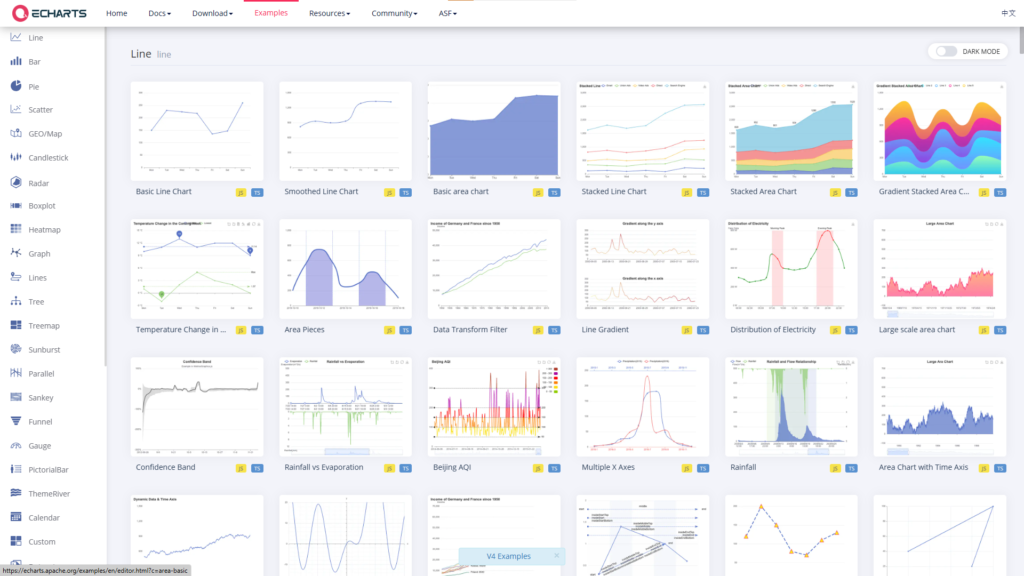Image resolution: width=1024 pixels, height=576 pixels.
Task: Open the Heatmap category icon
Action: pyautogui.click(x=16, y=230)
